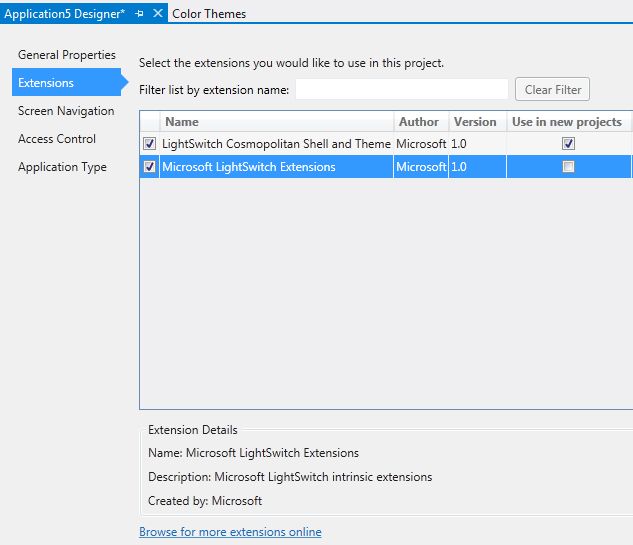Open Application Type settings
This screenshot has height=545, width=633.
coord(62,167)
